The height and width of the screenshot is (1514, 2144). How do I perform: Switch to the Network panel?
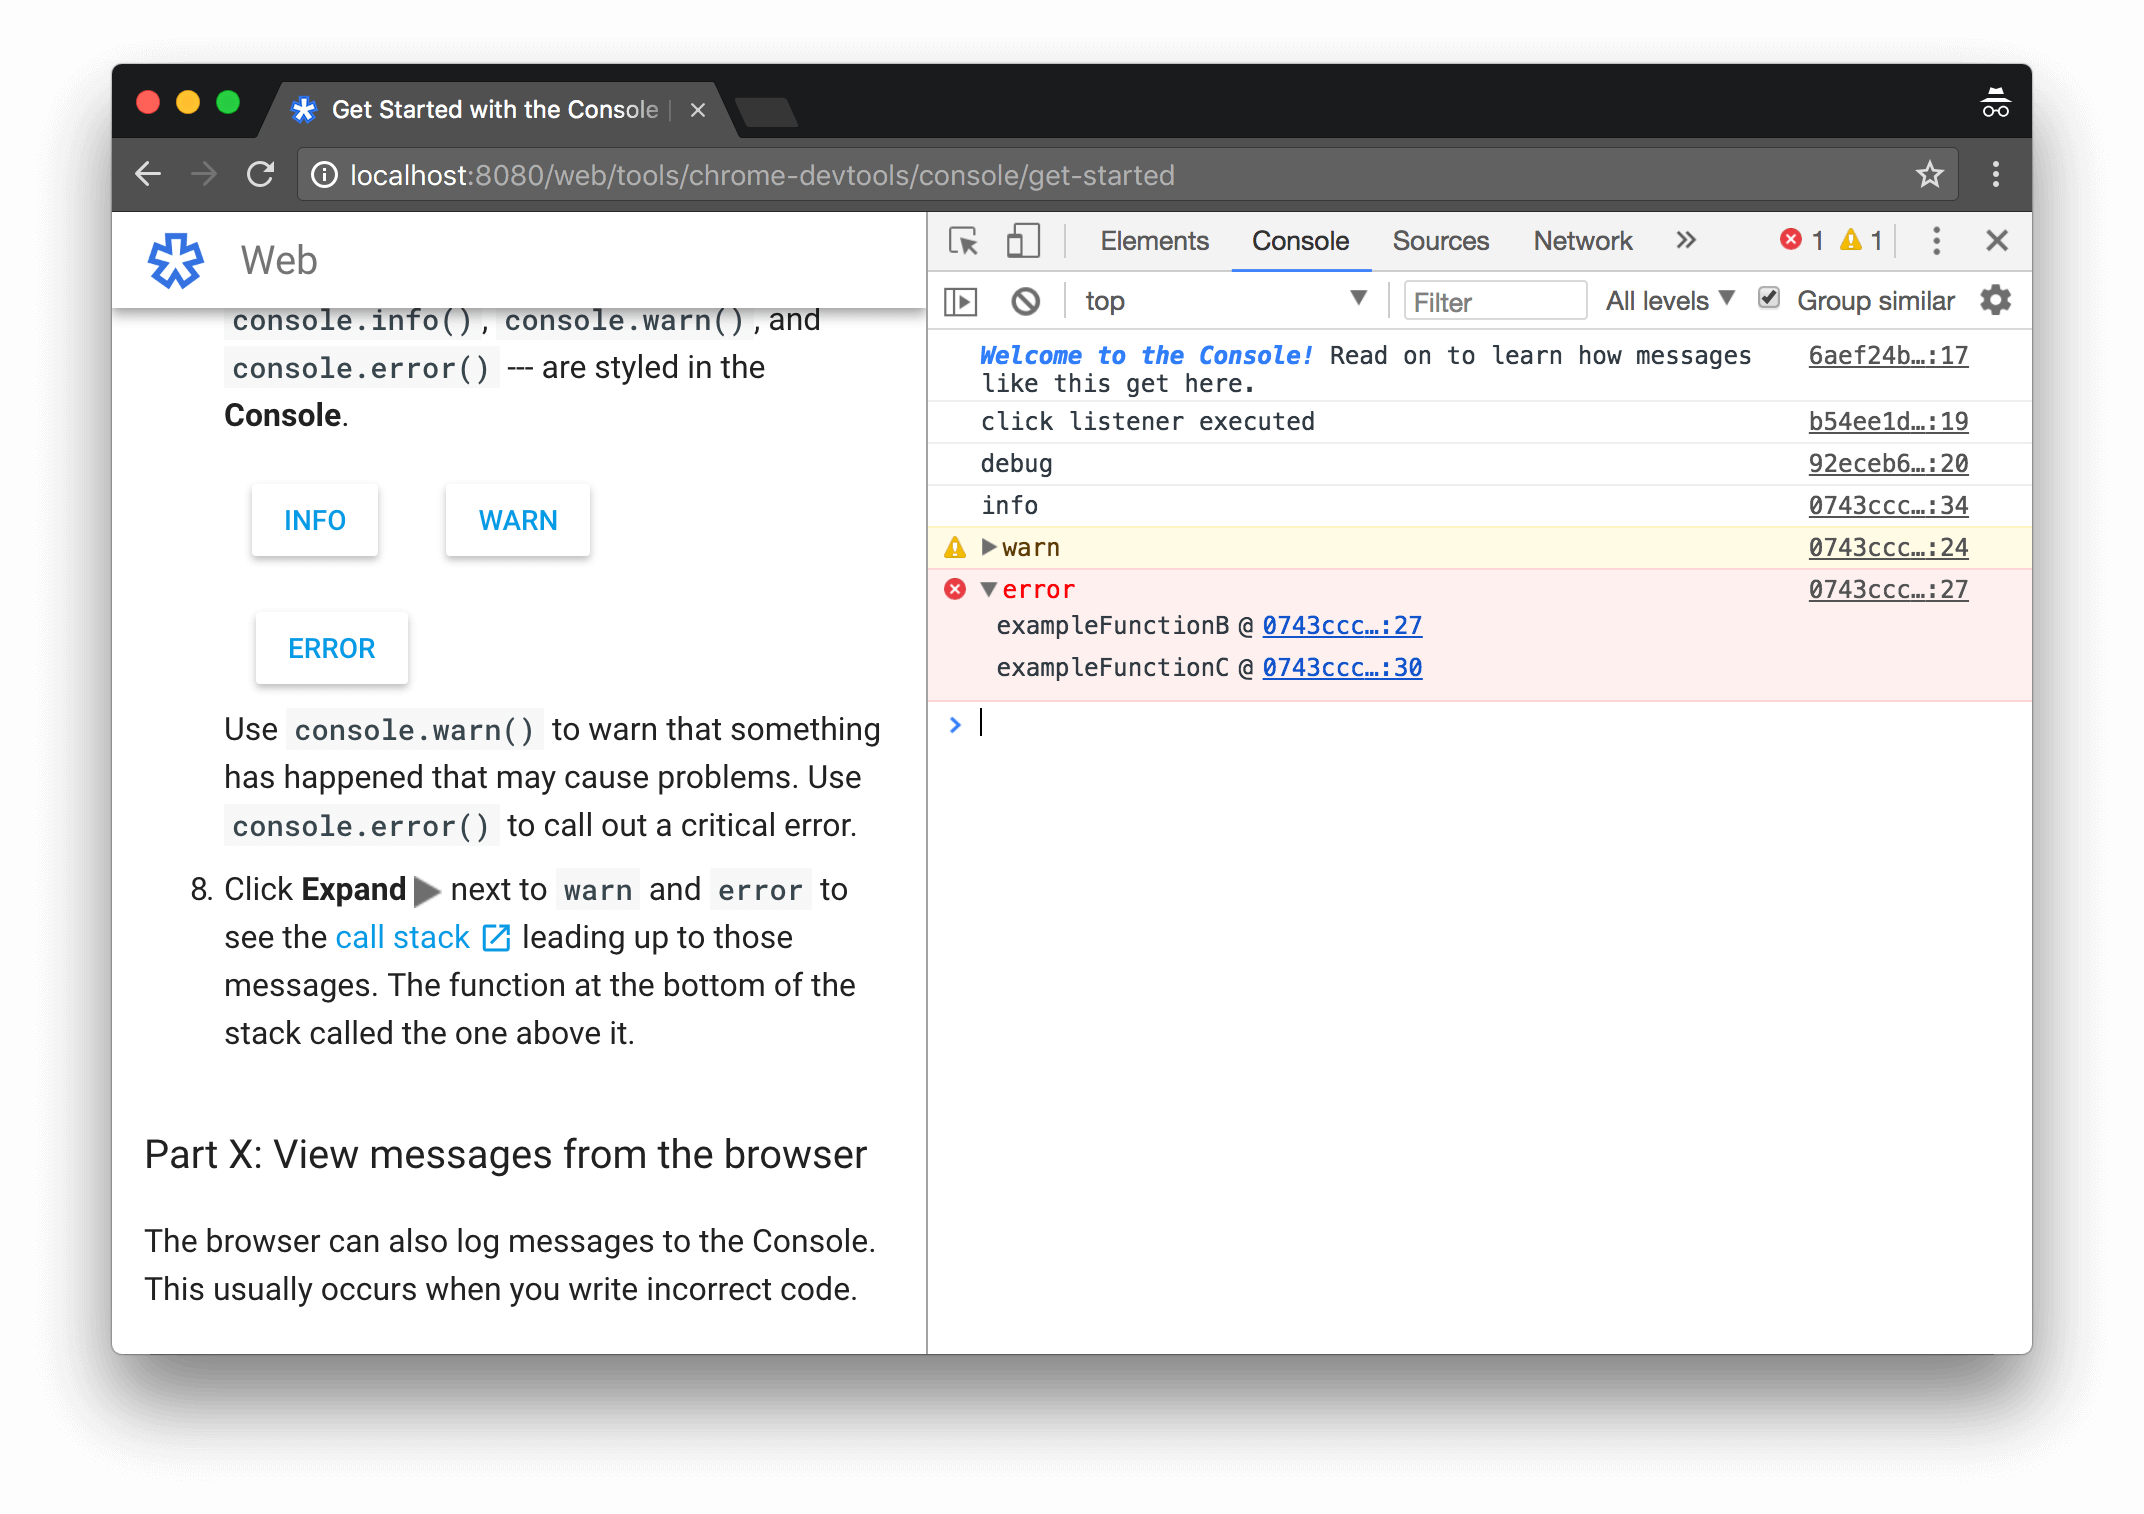(x=1581, y=241)
